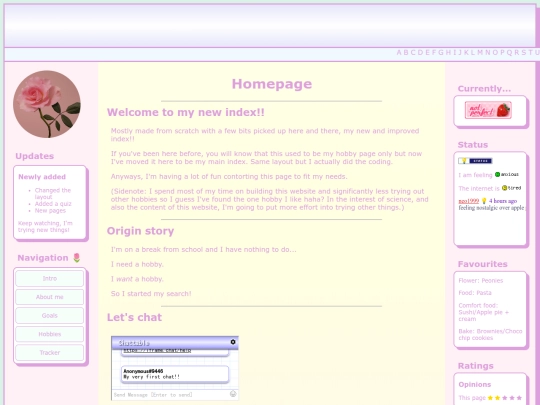Screen dimensions: 540x405
Task: Click the 'Comfort food: Sushi/Apple pie' entry
Action: (x=484, y=312)
